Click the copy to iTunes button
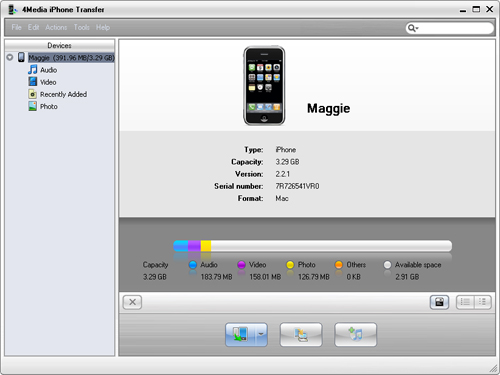Screen dimensions: 500x375 coord(356,334)
